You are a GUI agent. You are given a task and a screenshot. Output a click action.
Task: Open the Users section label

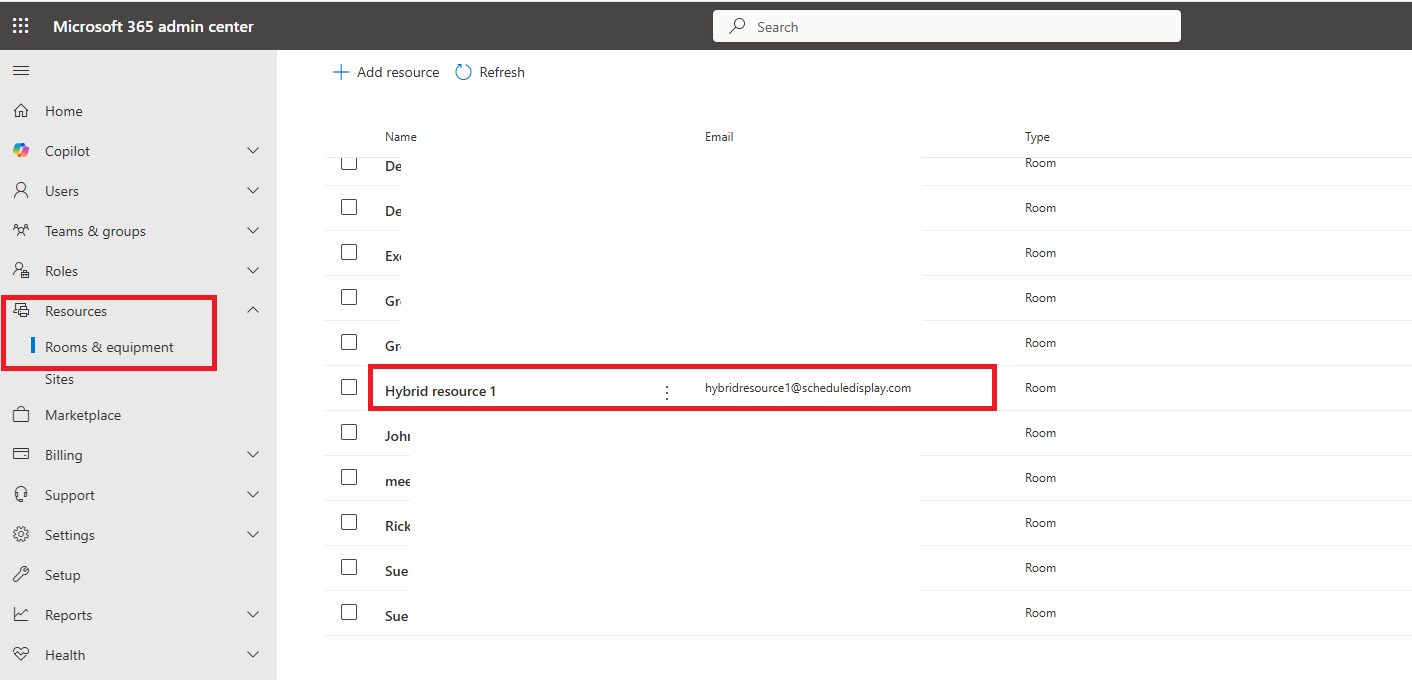pos(62,191)
